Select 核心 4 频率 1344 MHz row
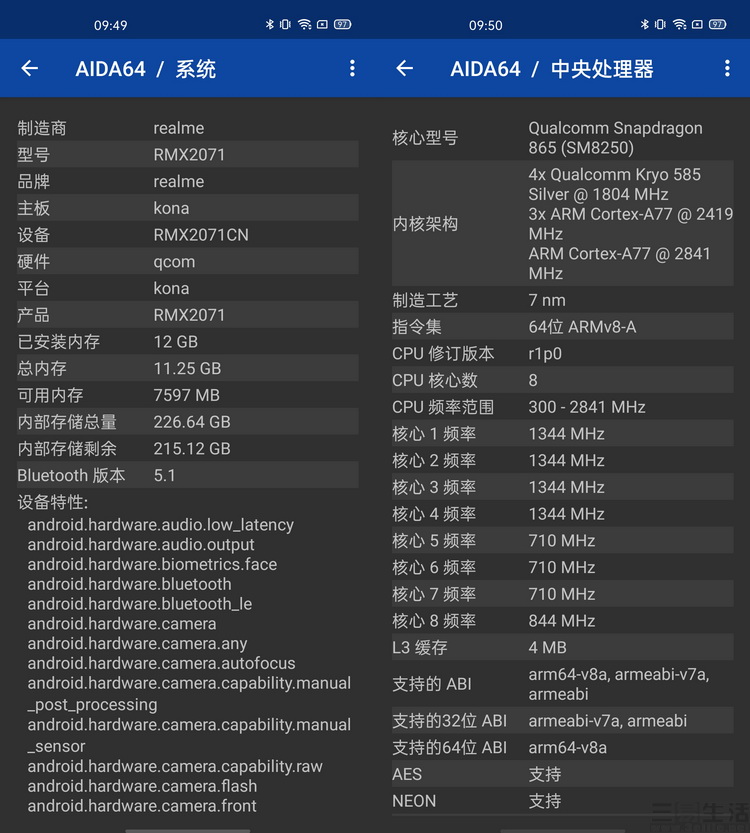Screen dimensions: 750x833 point(562,514)
